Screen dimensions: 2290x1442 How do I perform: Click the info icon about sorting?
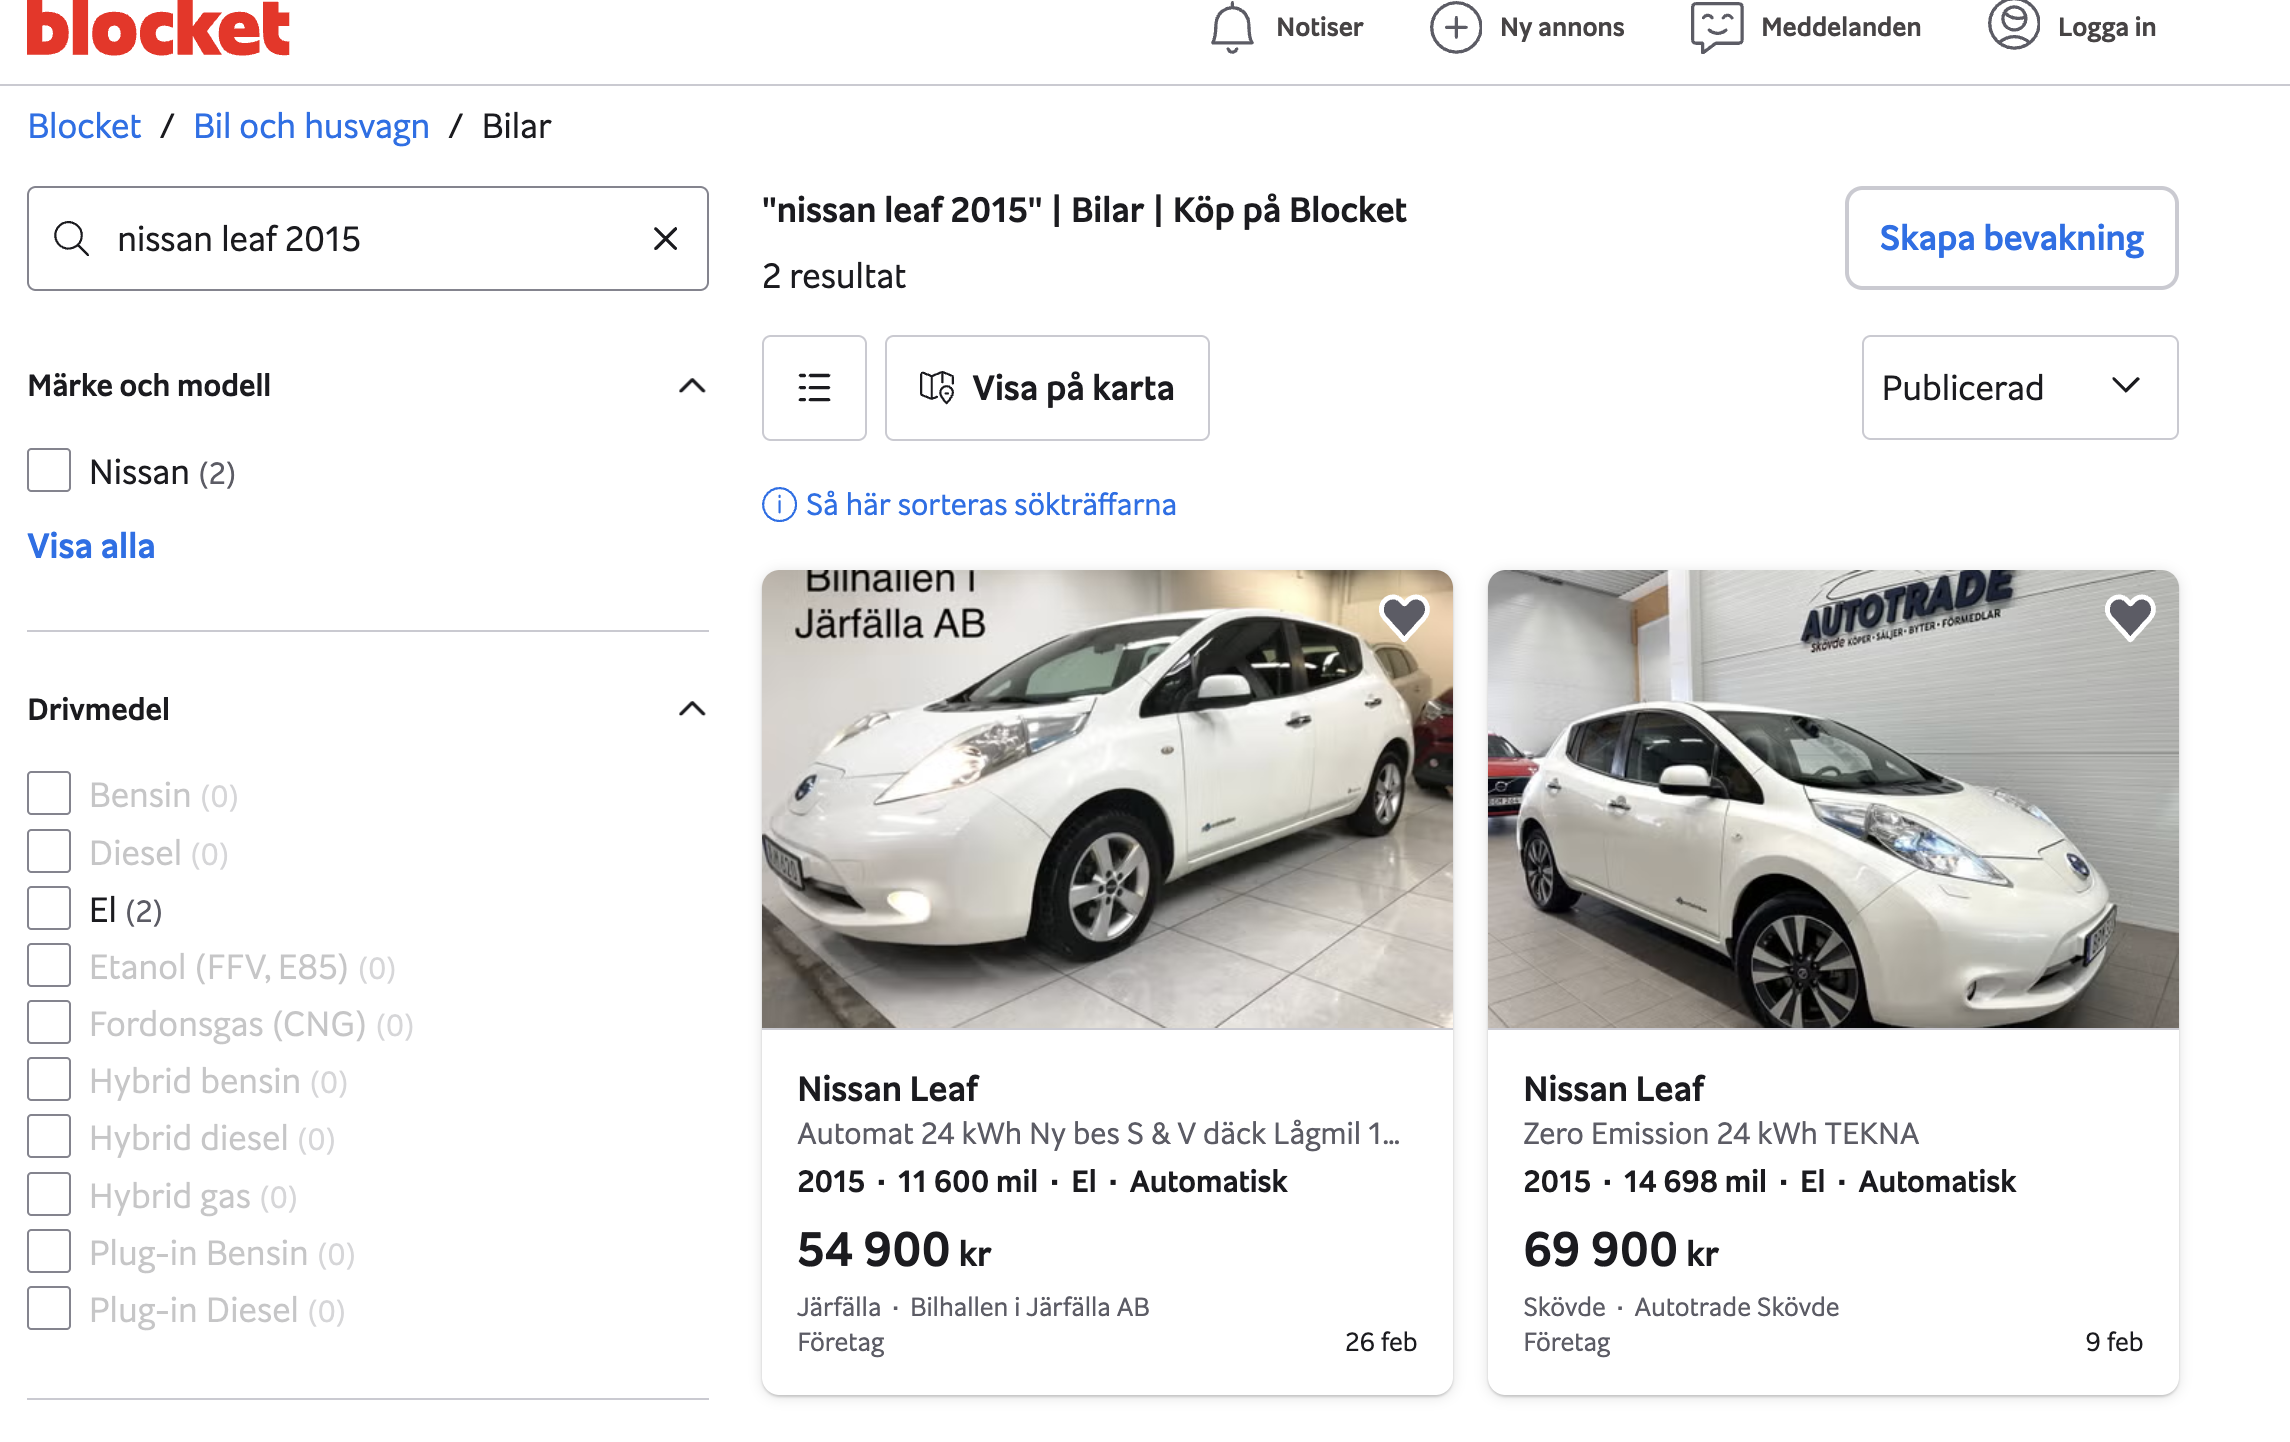point(779,505)
